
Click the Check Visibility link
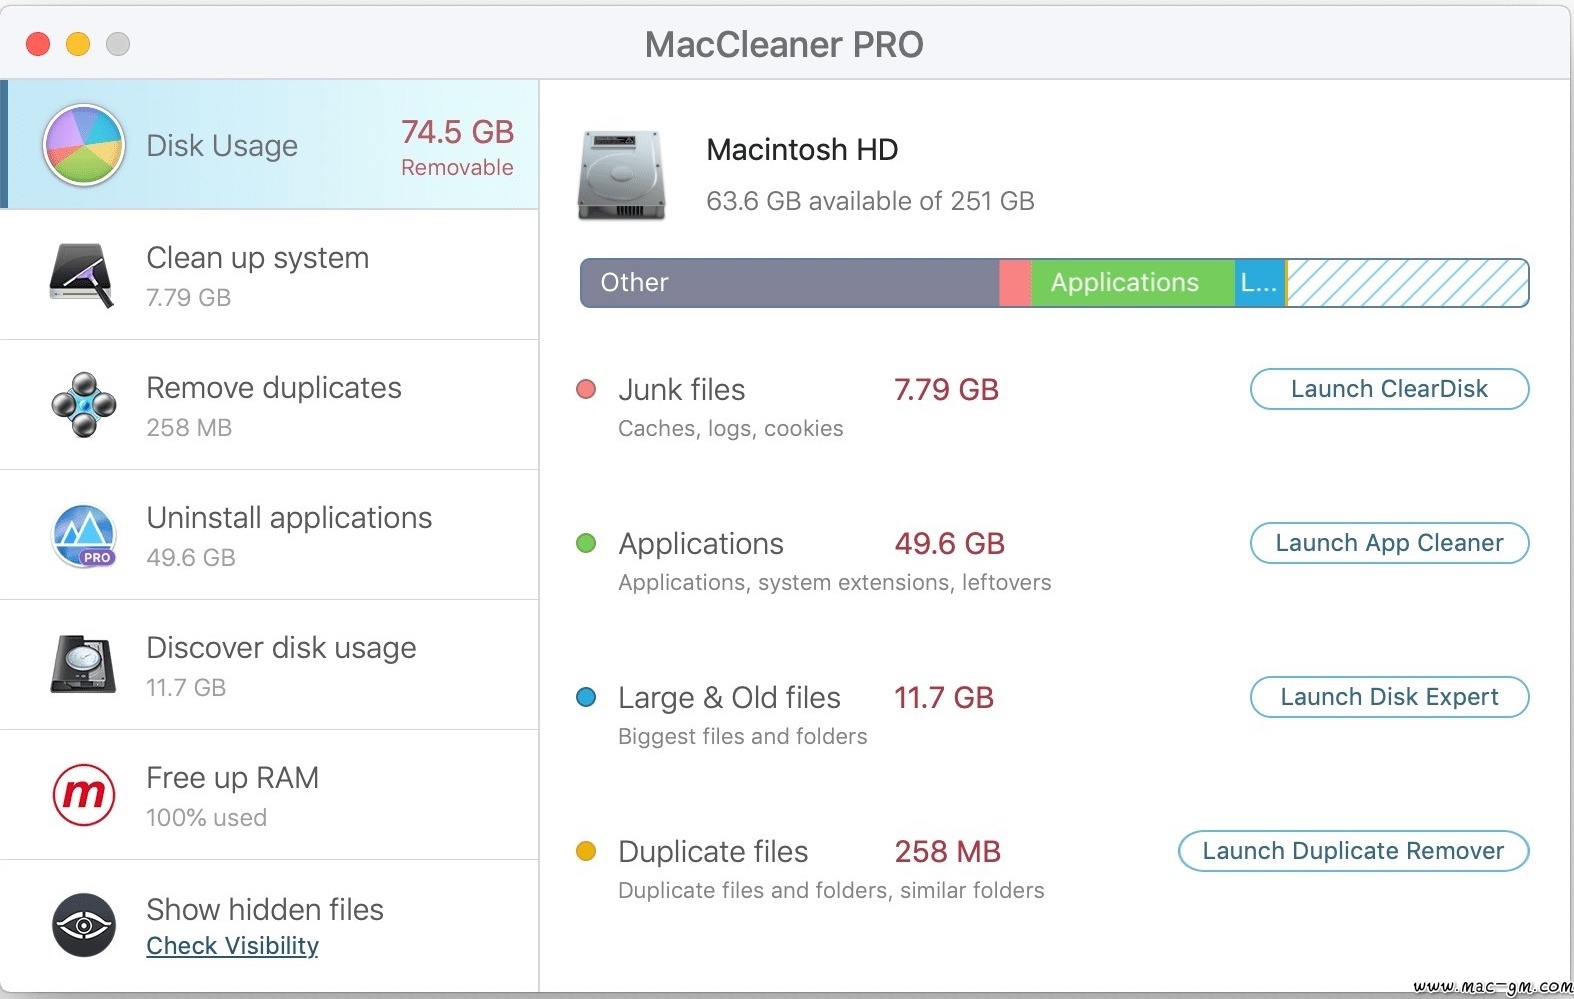[232, 946]
